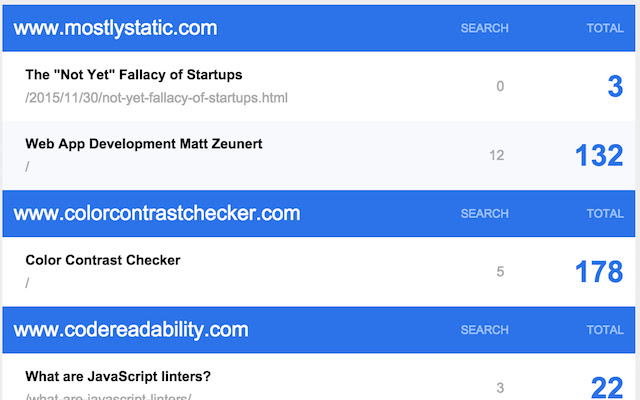
Task: Open the www.colorcontrastchecker.com site heading
Action: point(157,213)
